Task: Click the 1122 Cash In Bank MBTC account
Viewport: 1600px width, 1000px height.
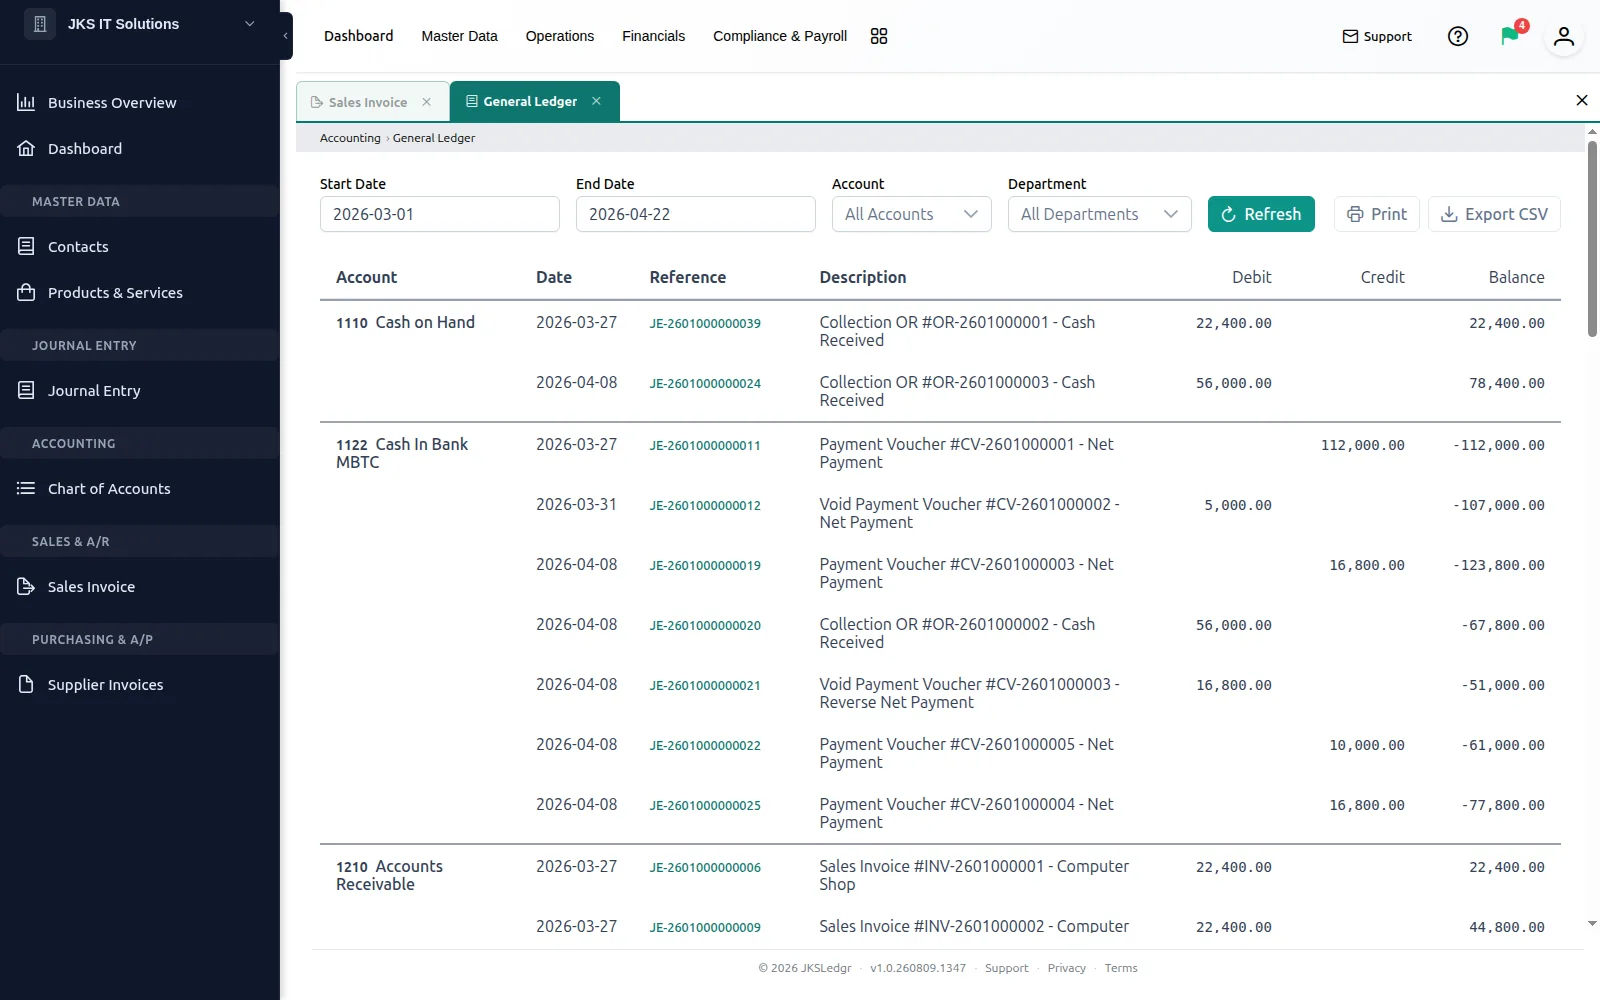Action: pos(402,453)
